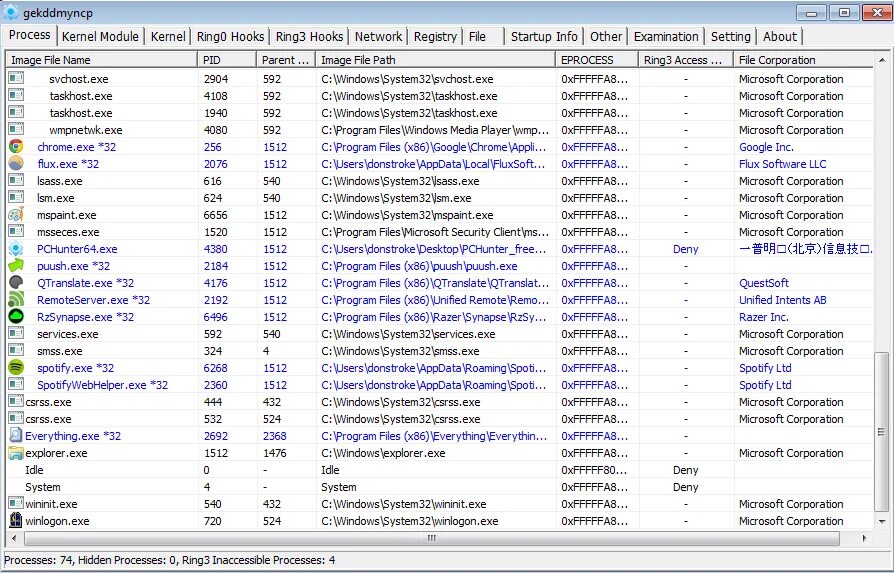Sort by the File Corporation column header

pos(803,60)
